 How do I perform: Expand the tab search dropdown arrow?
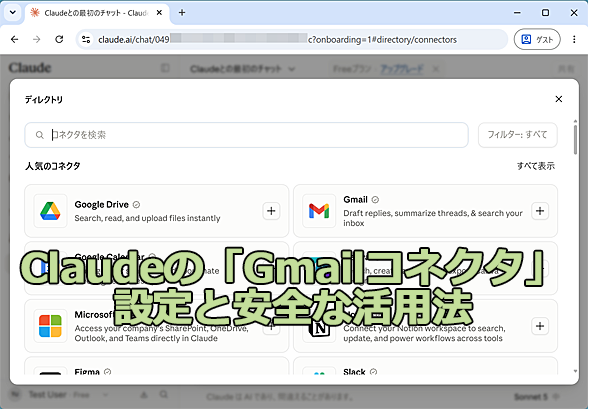point(13,12)
